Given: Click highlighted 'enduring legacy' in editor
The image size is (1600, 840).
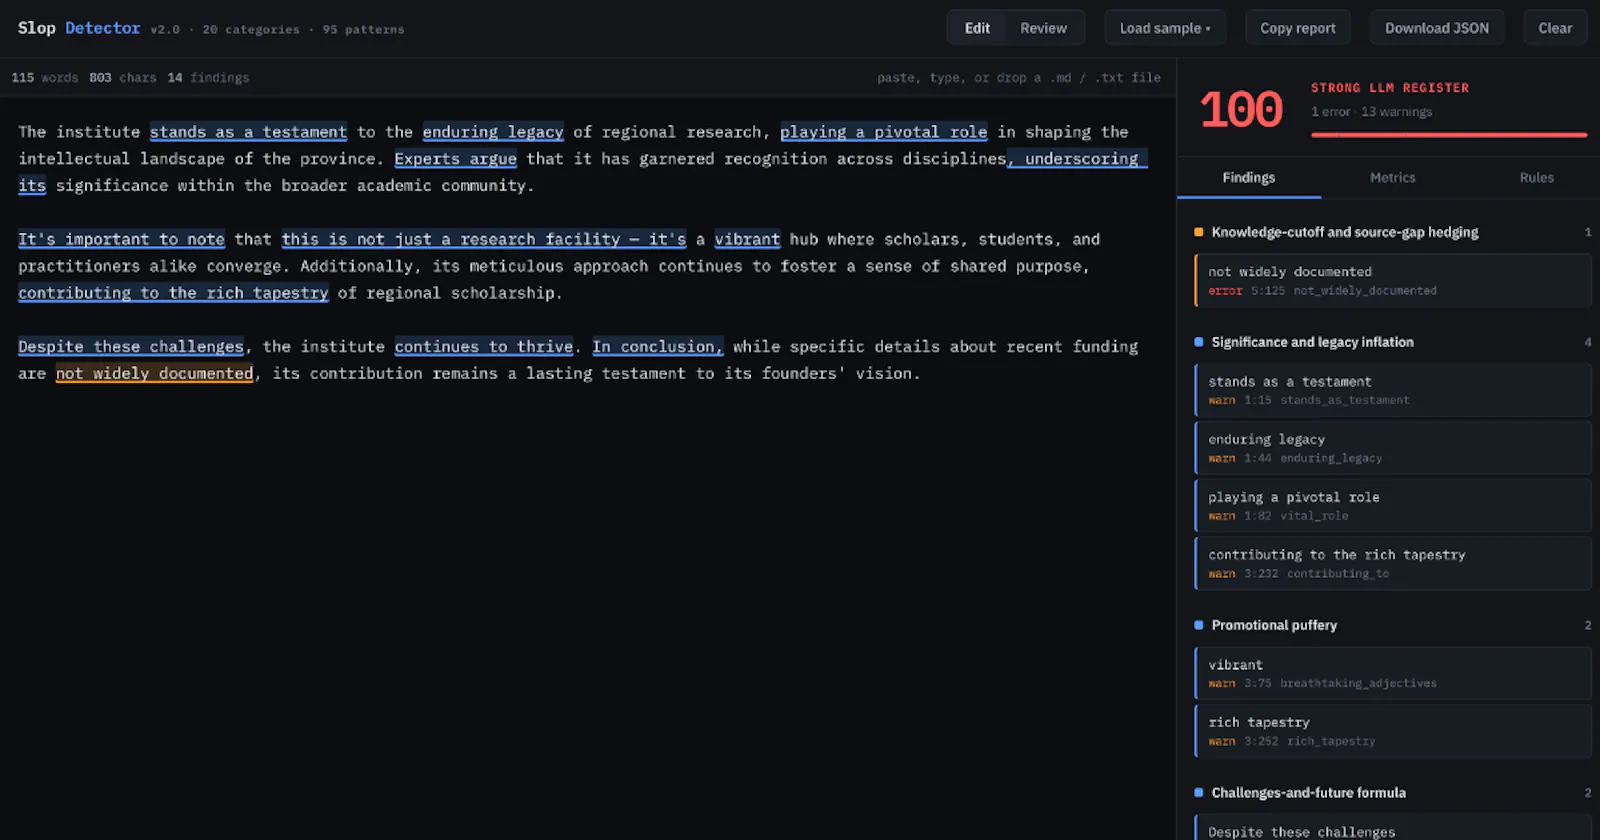Looking at the screenshot, I should 493,132.
